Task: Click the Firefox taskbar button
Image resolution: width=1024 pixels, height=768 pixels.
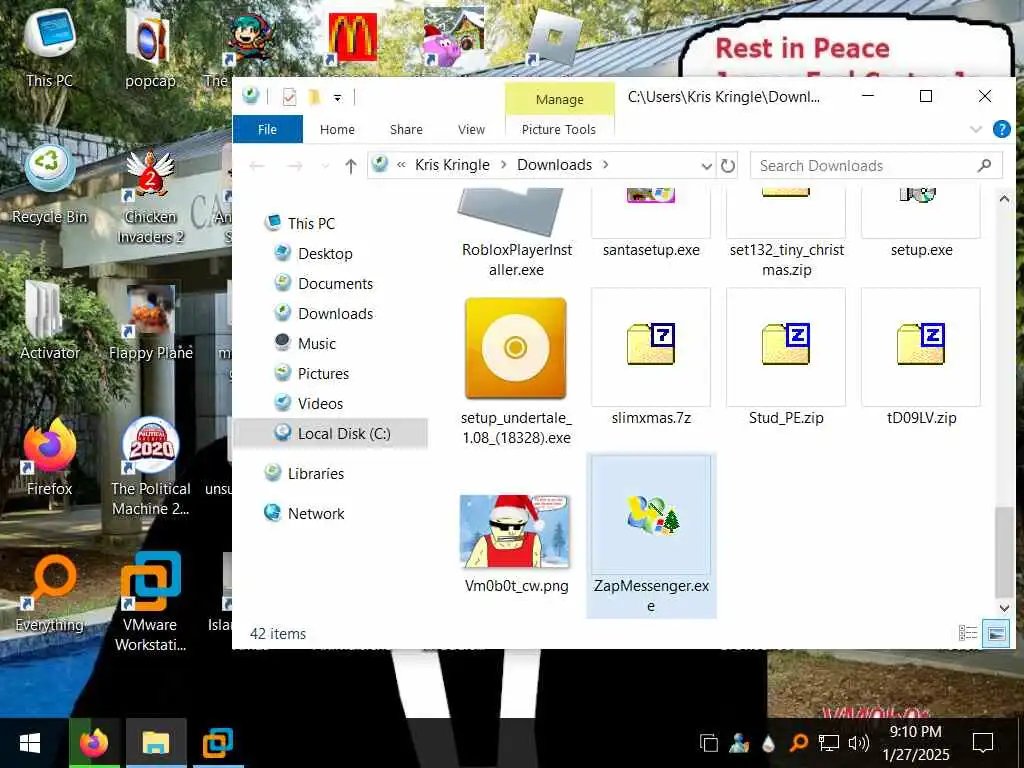Action: pos(94,743)
